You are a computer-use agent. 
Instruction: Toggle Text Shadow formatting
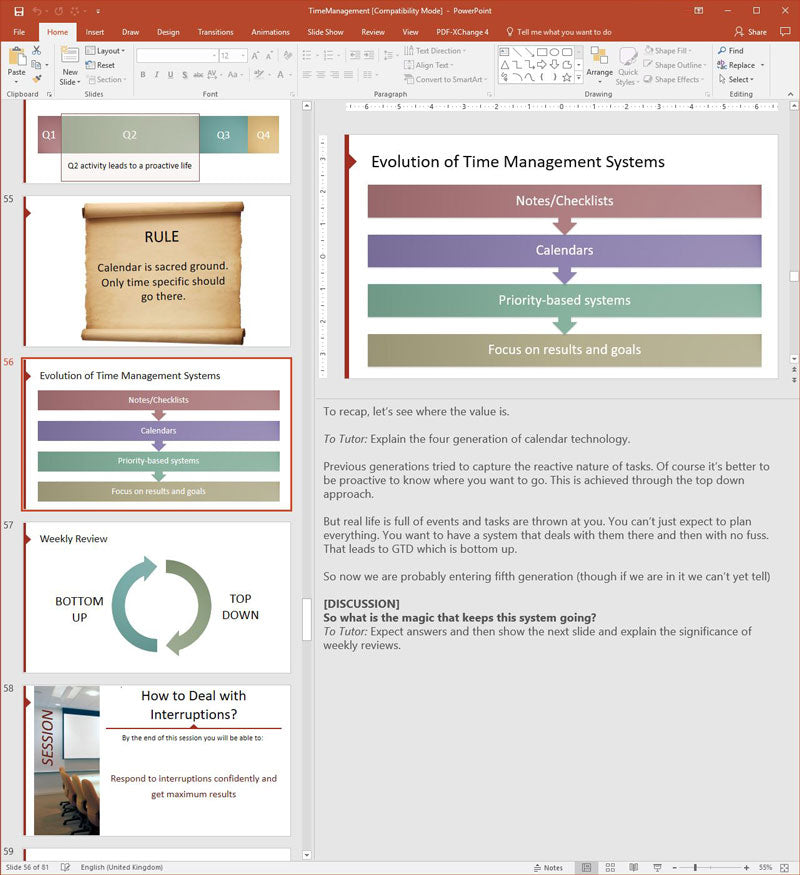click(x=184, y=74)
